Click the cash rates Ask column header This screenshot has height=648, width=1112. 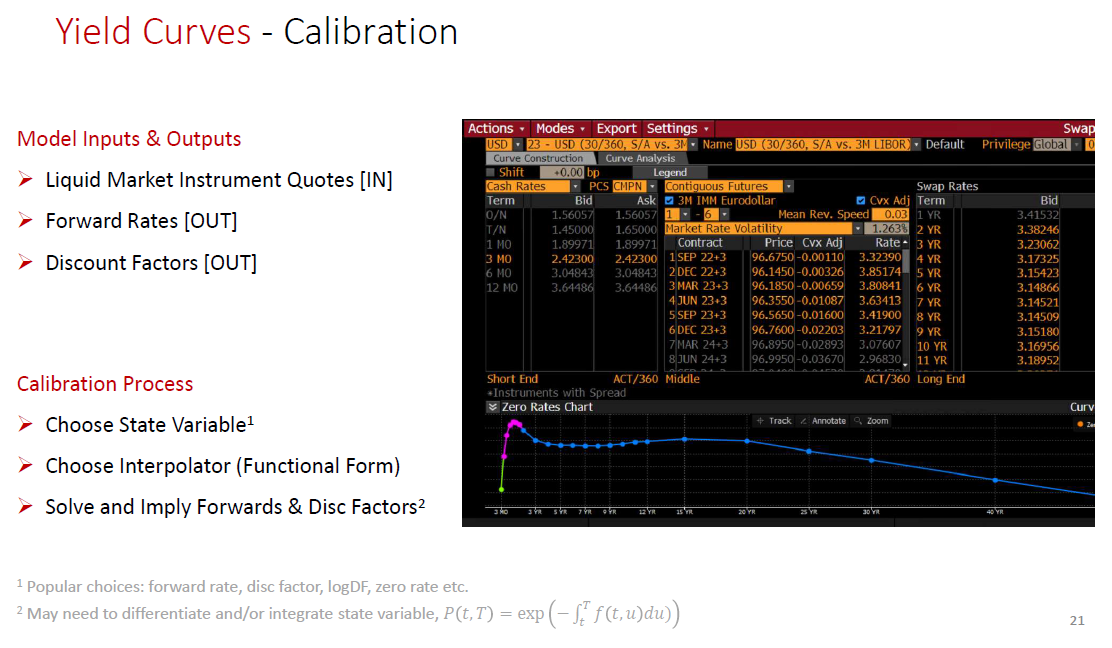click(646, 201)
